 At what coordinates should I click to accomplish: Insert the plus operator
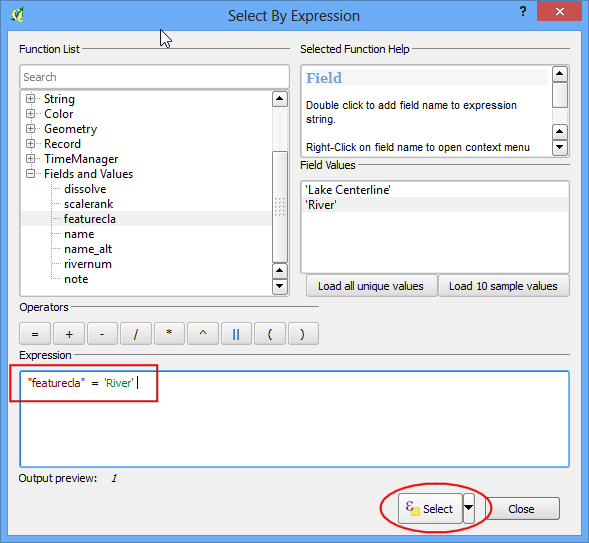[69, 333]
